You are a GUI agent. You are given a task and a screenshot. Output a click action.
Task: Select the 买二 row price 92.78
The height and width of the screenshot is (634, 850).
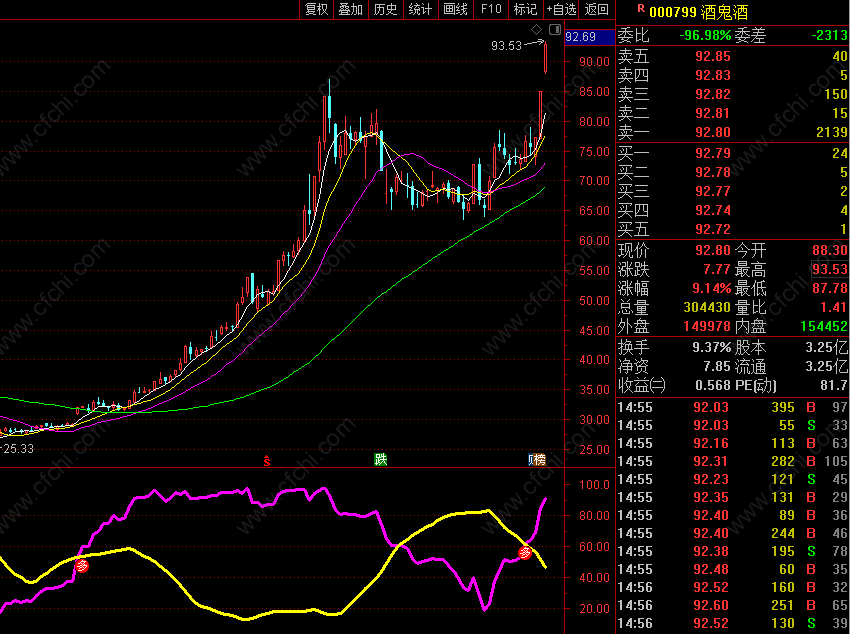pos(713,172)
